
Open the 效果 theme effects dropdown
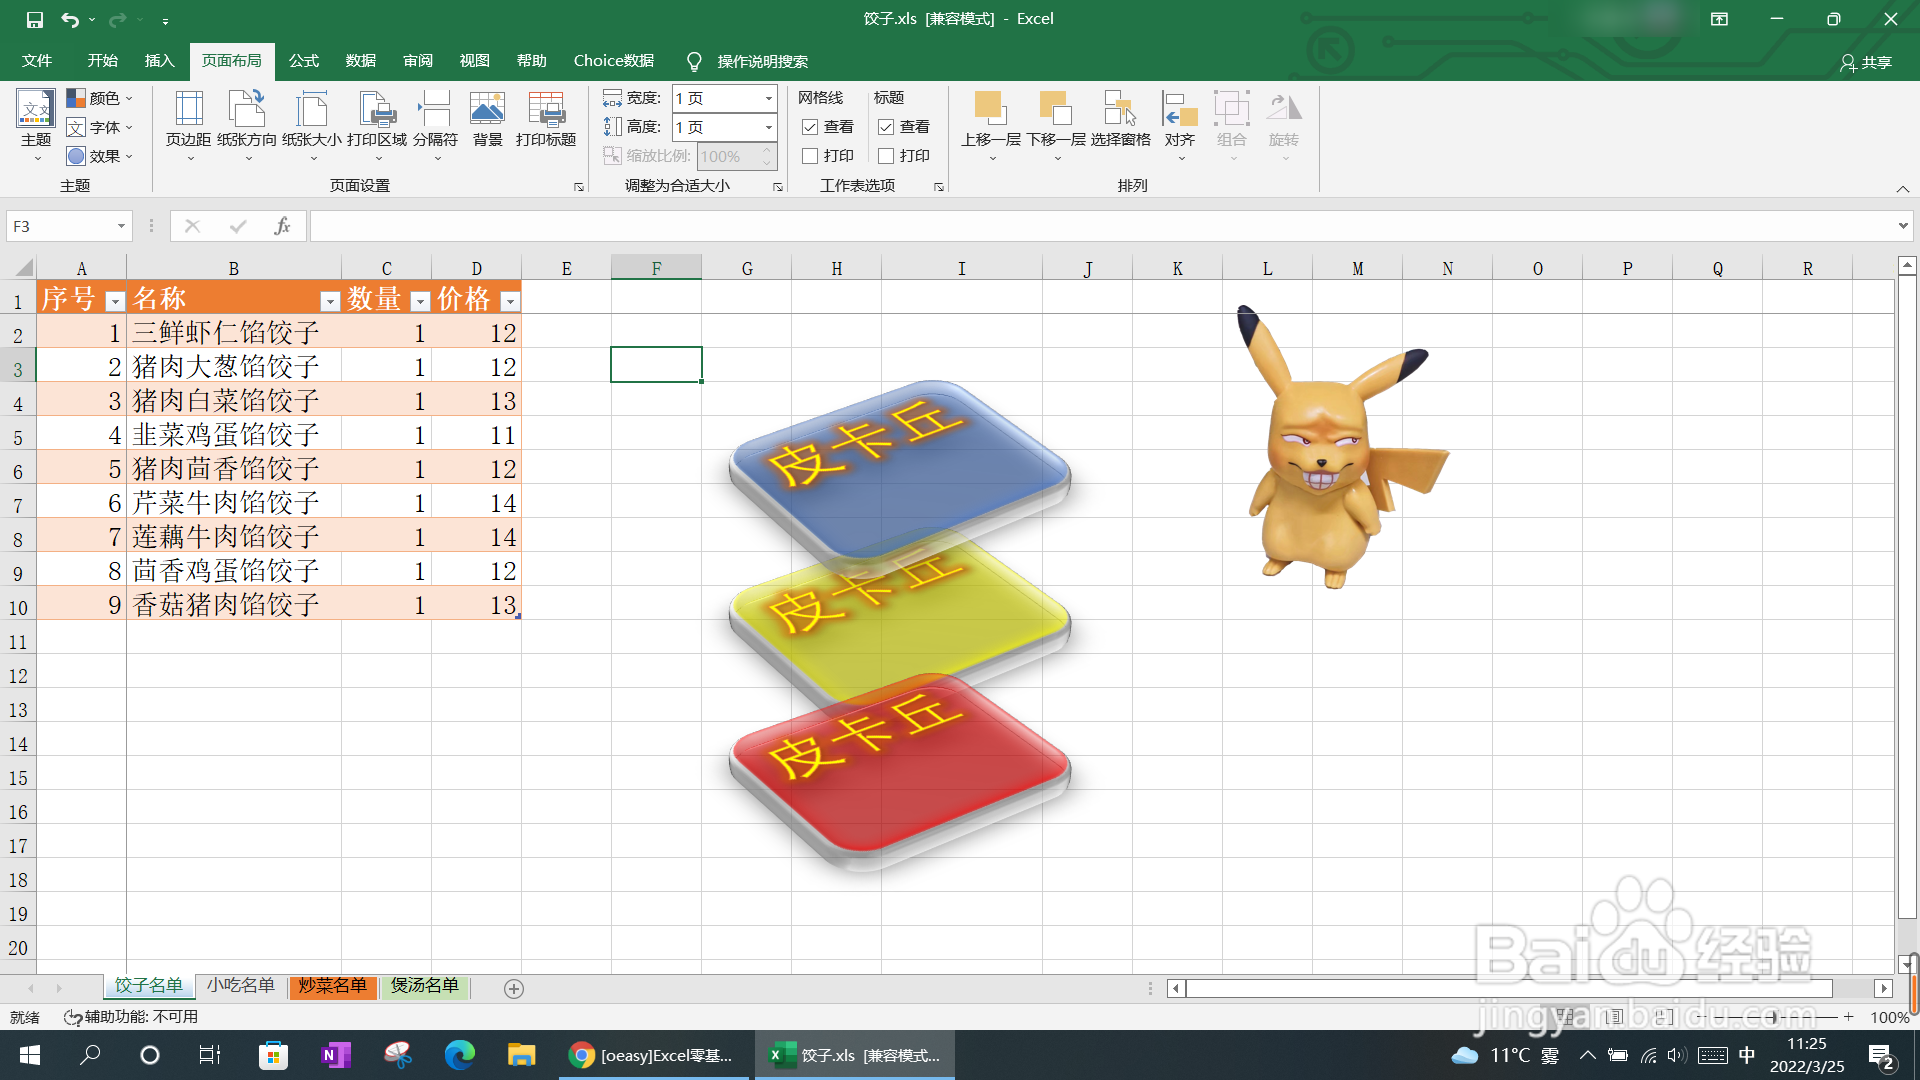pos(100,156)
